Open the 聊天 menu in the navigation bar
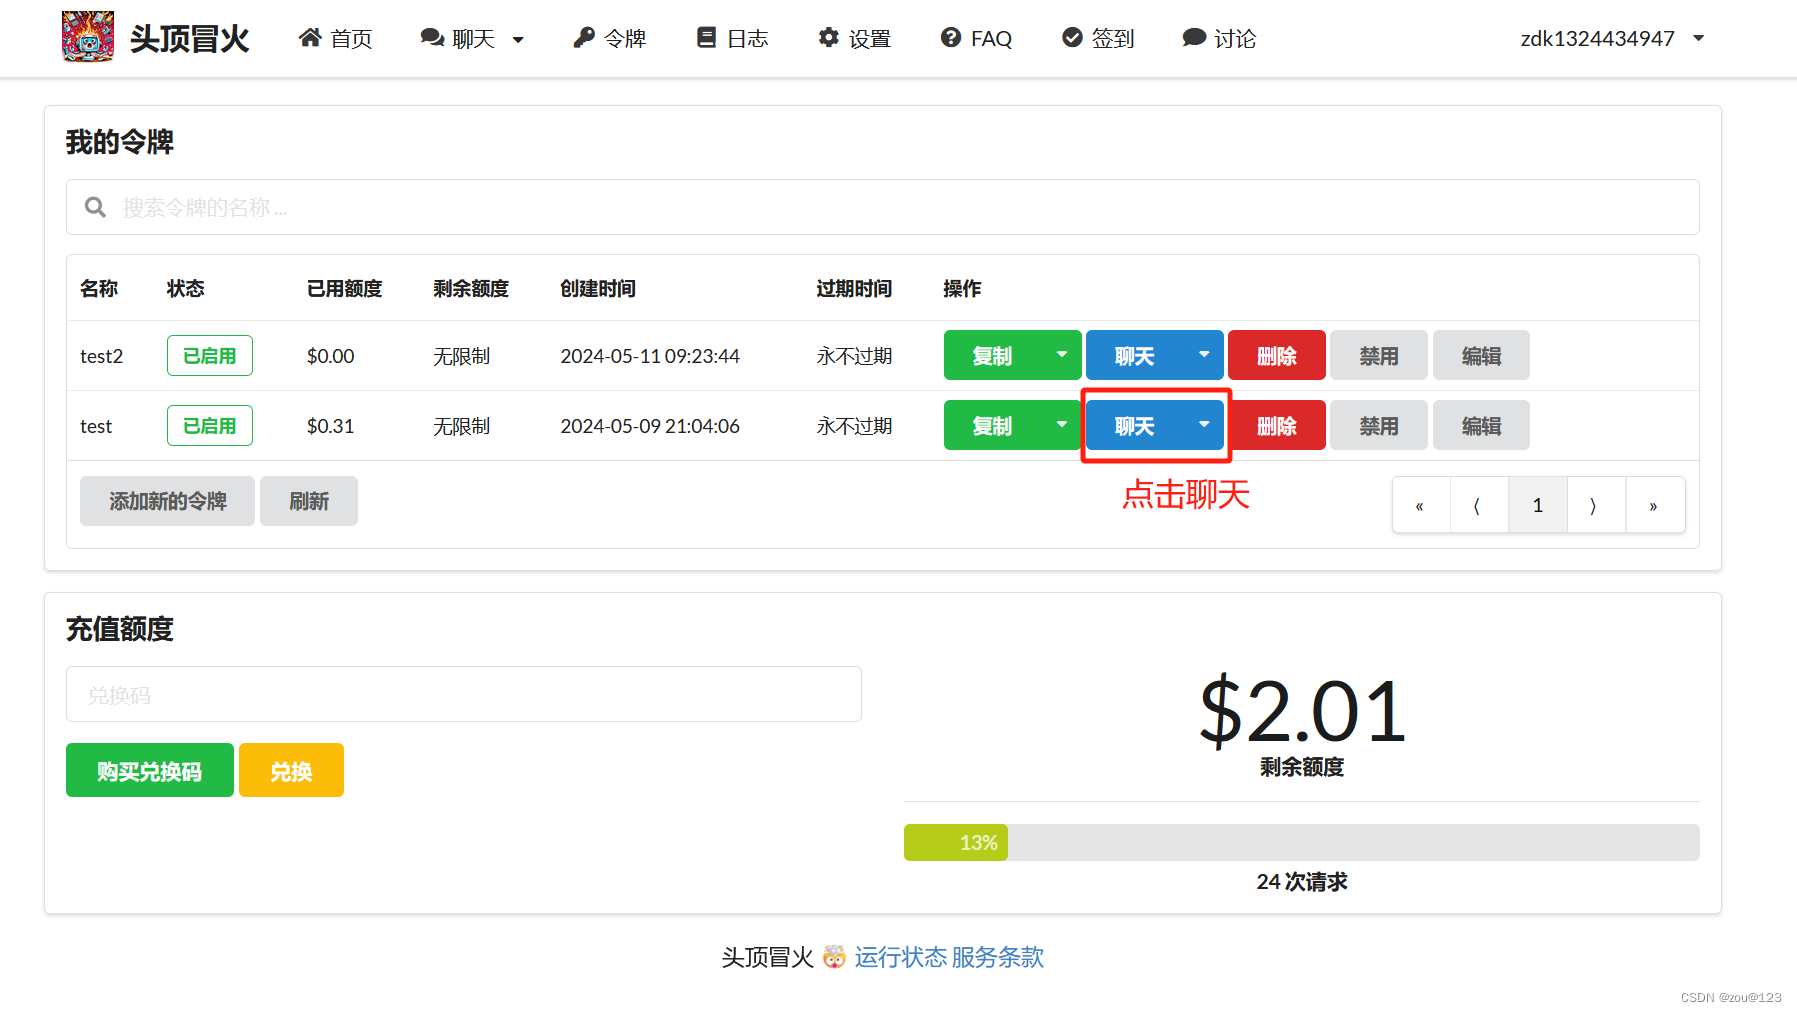1797x1012 pixels. [472, 38]
